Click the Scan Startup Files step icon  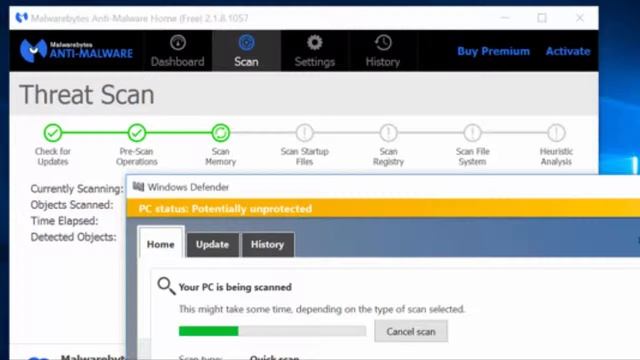click(304, 133)
